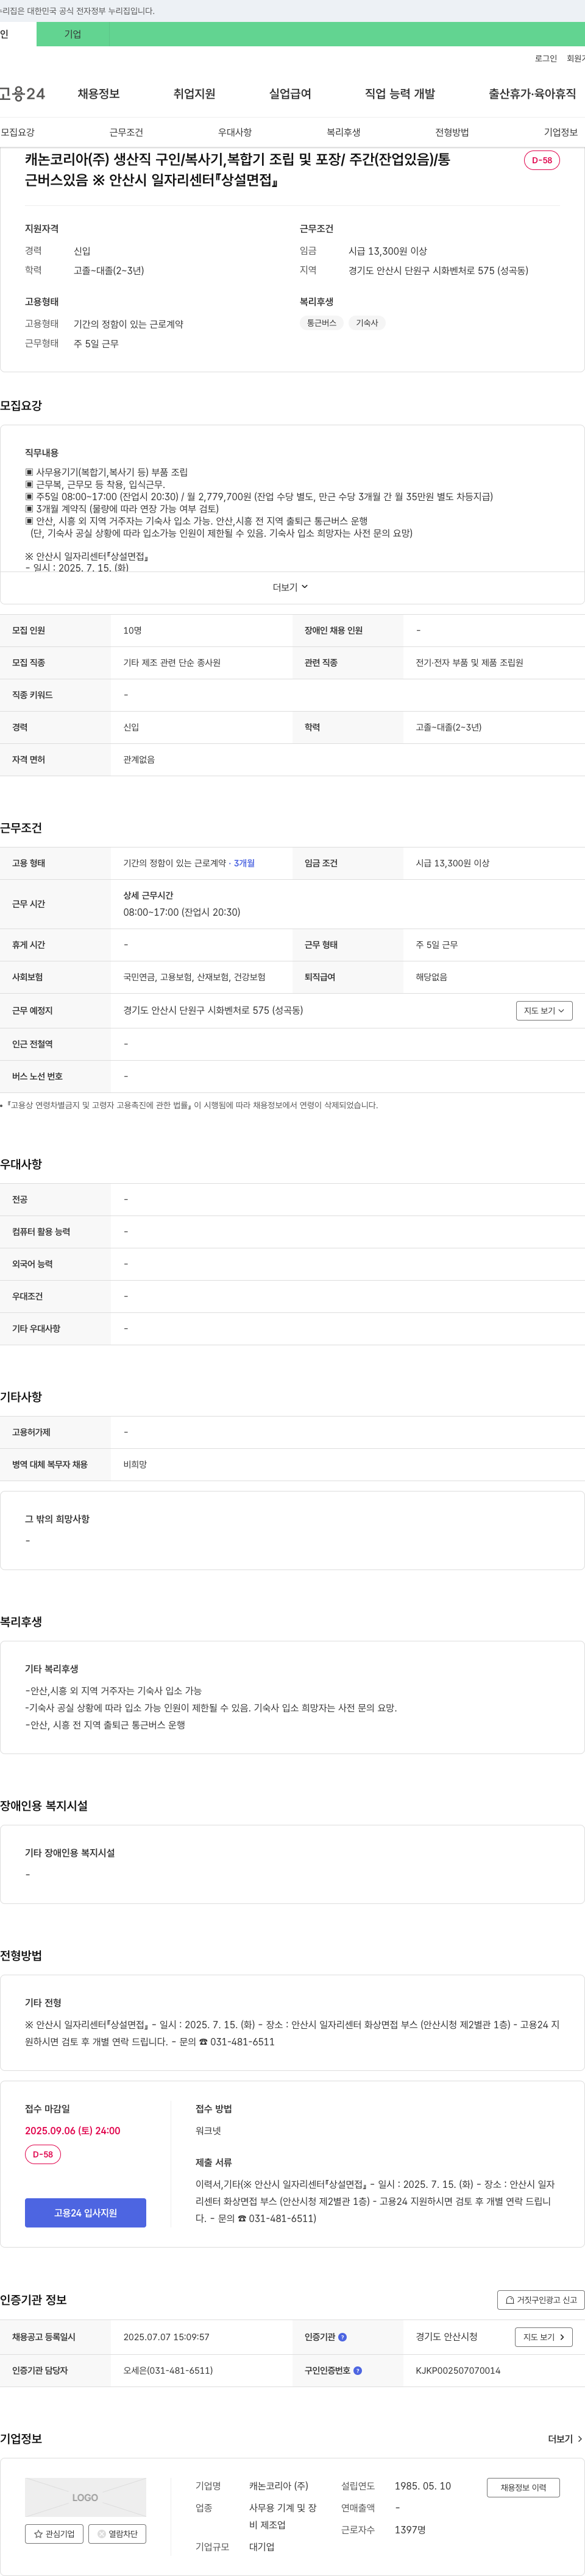
Task: Click 시급 13,300원 이상 in 임금 조건 row
Action: tap(452, 863)
